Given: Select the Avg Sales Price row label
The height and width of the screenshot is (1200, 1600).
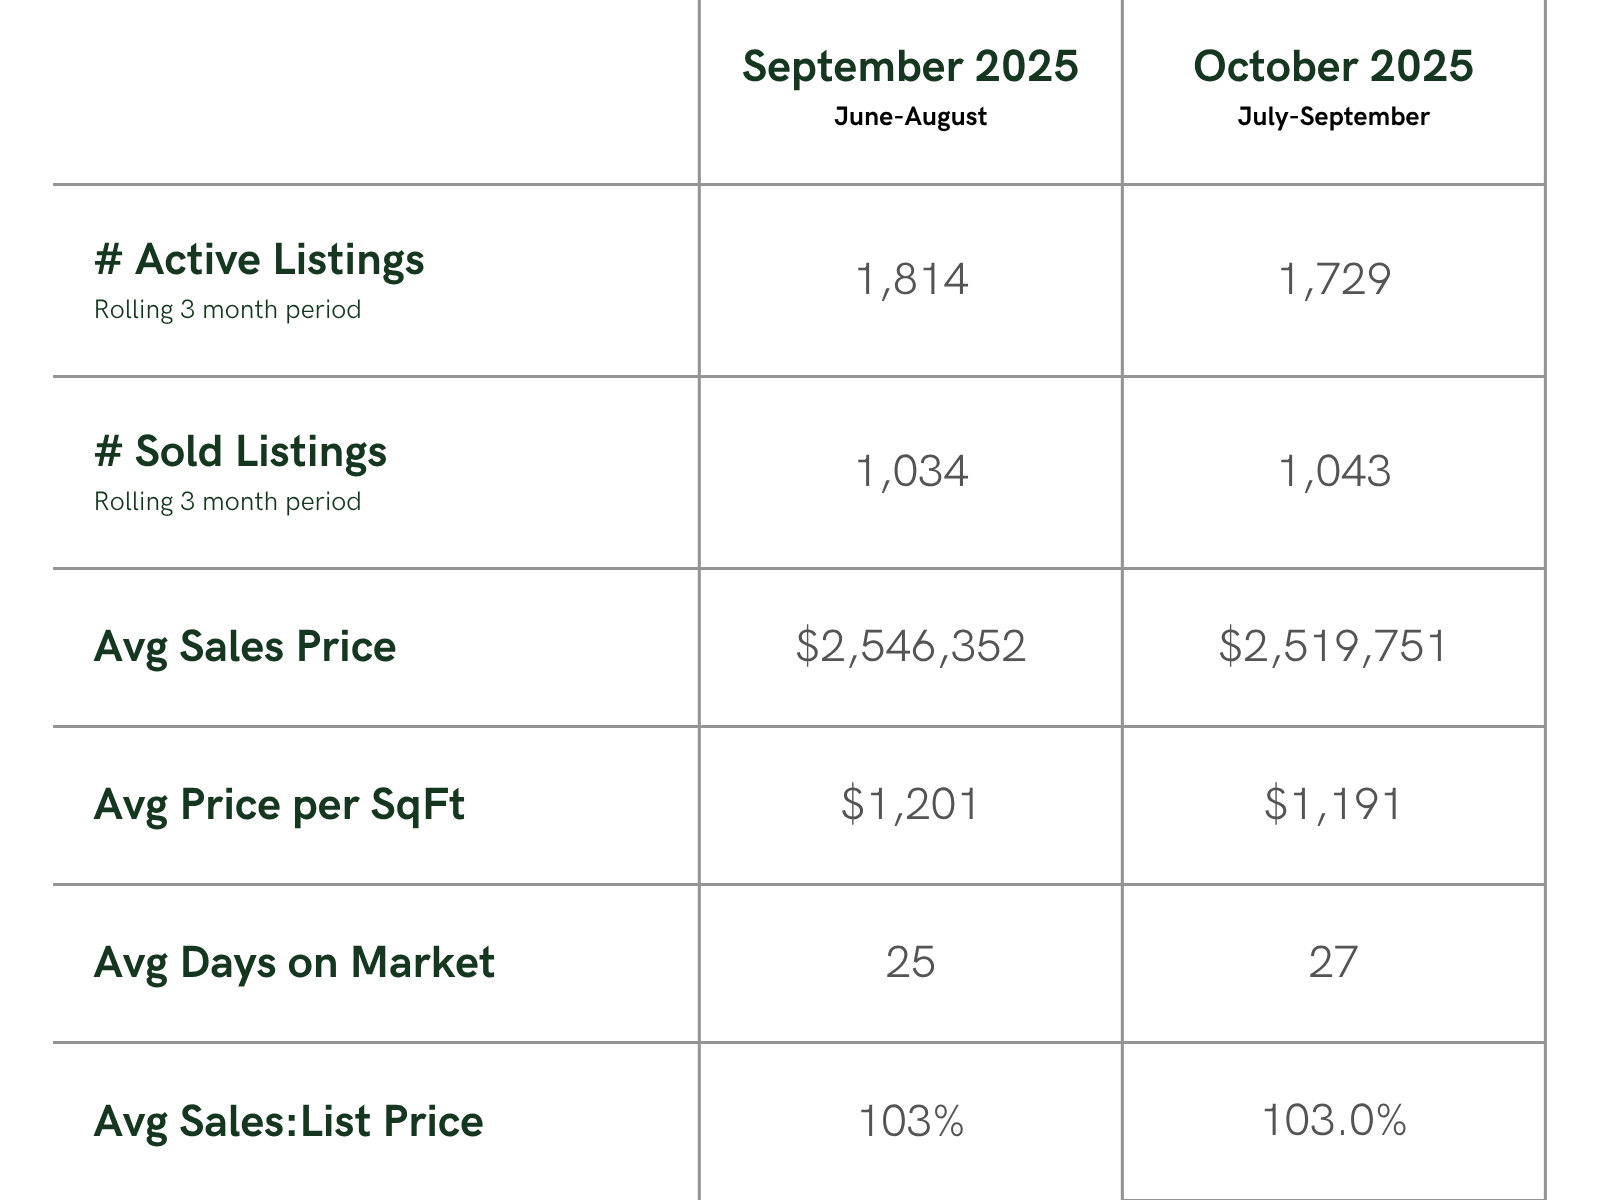Looking at the screenshot, I should coord(245,646).
